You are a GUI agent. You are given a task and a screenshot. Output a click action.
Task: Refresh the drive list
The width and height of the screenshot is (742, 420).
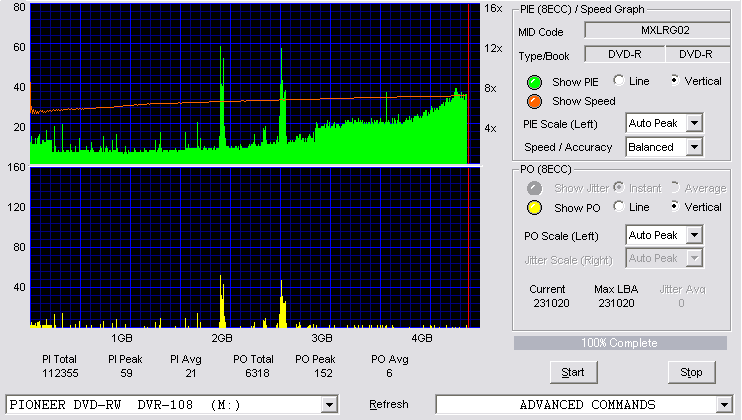click(389, 404)
